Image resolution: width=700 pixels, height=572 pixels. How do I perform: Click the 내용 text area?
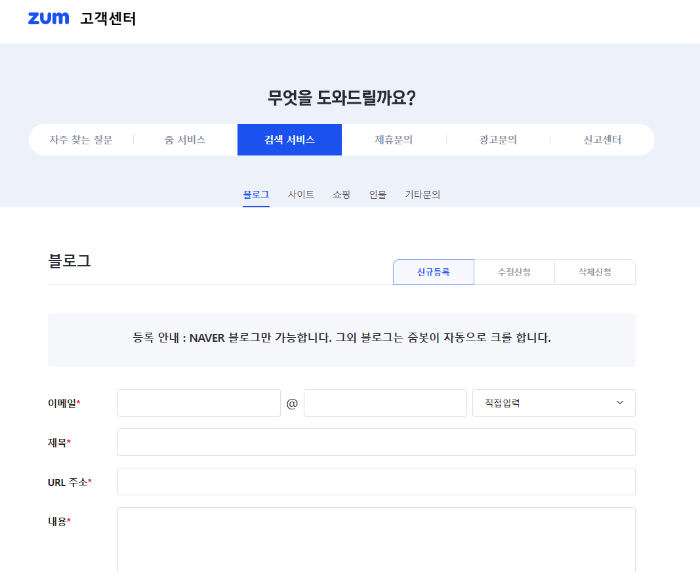point(376,539)
